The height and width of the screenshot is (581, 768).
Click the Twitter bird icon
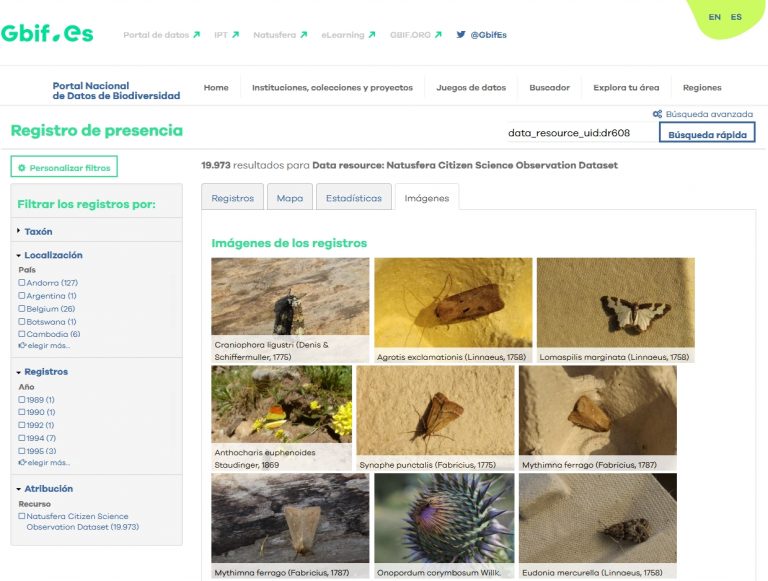click(x=461, y=35)
